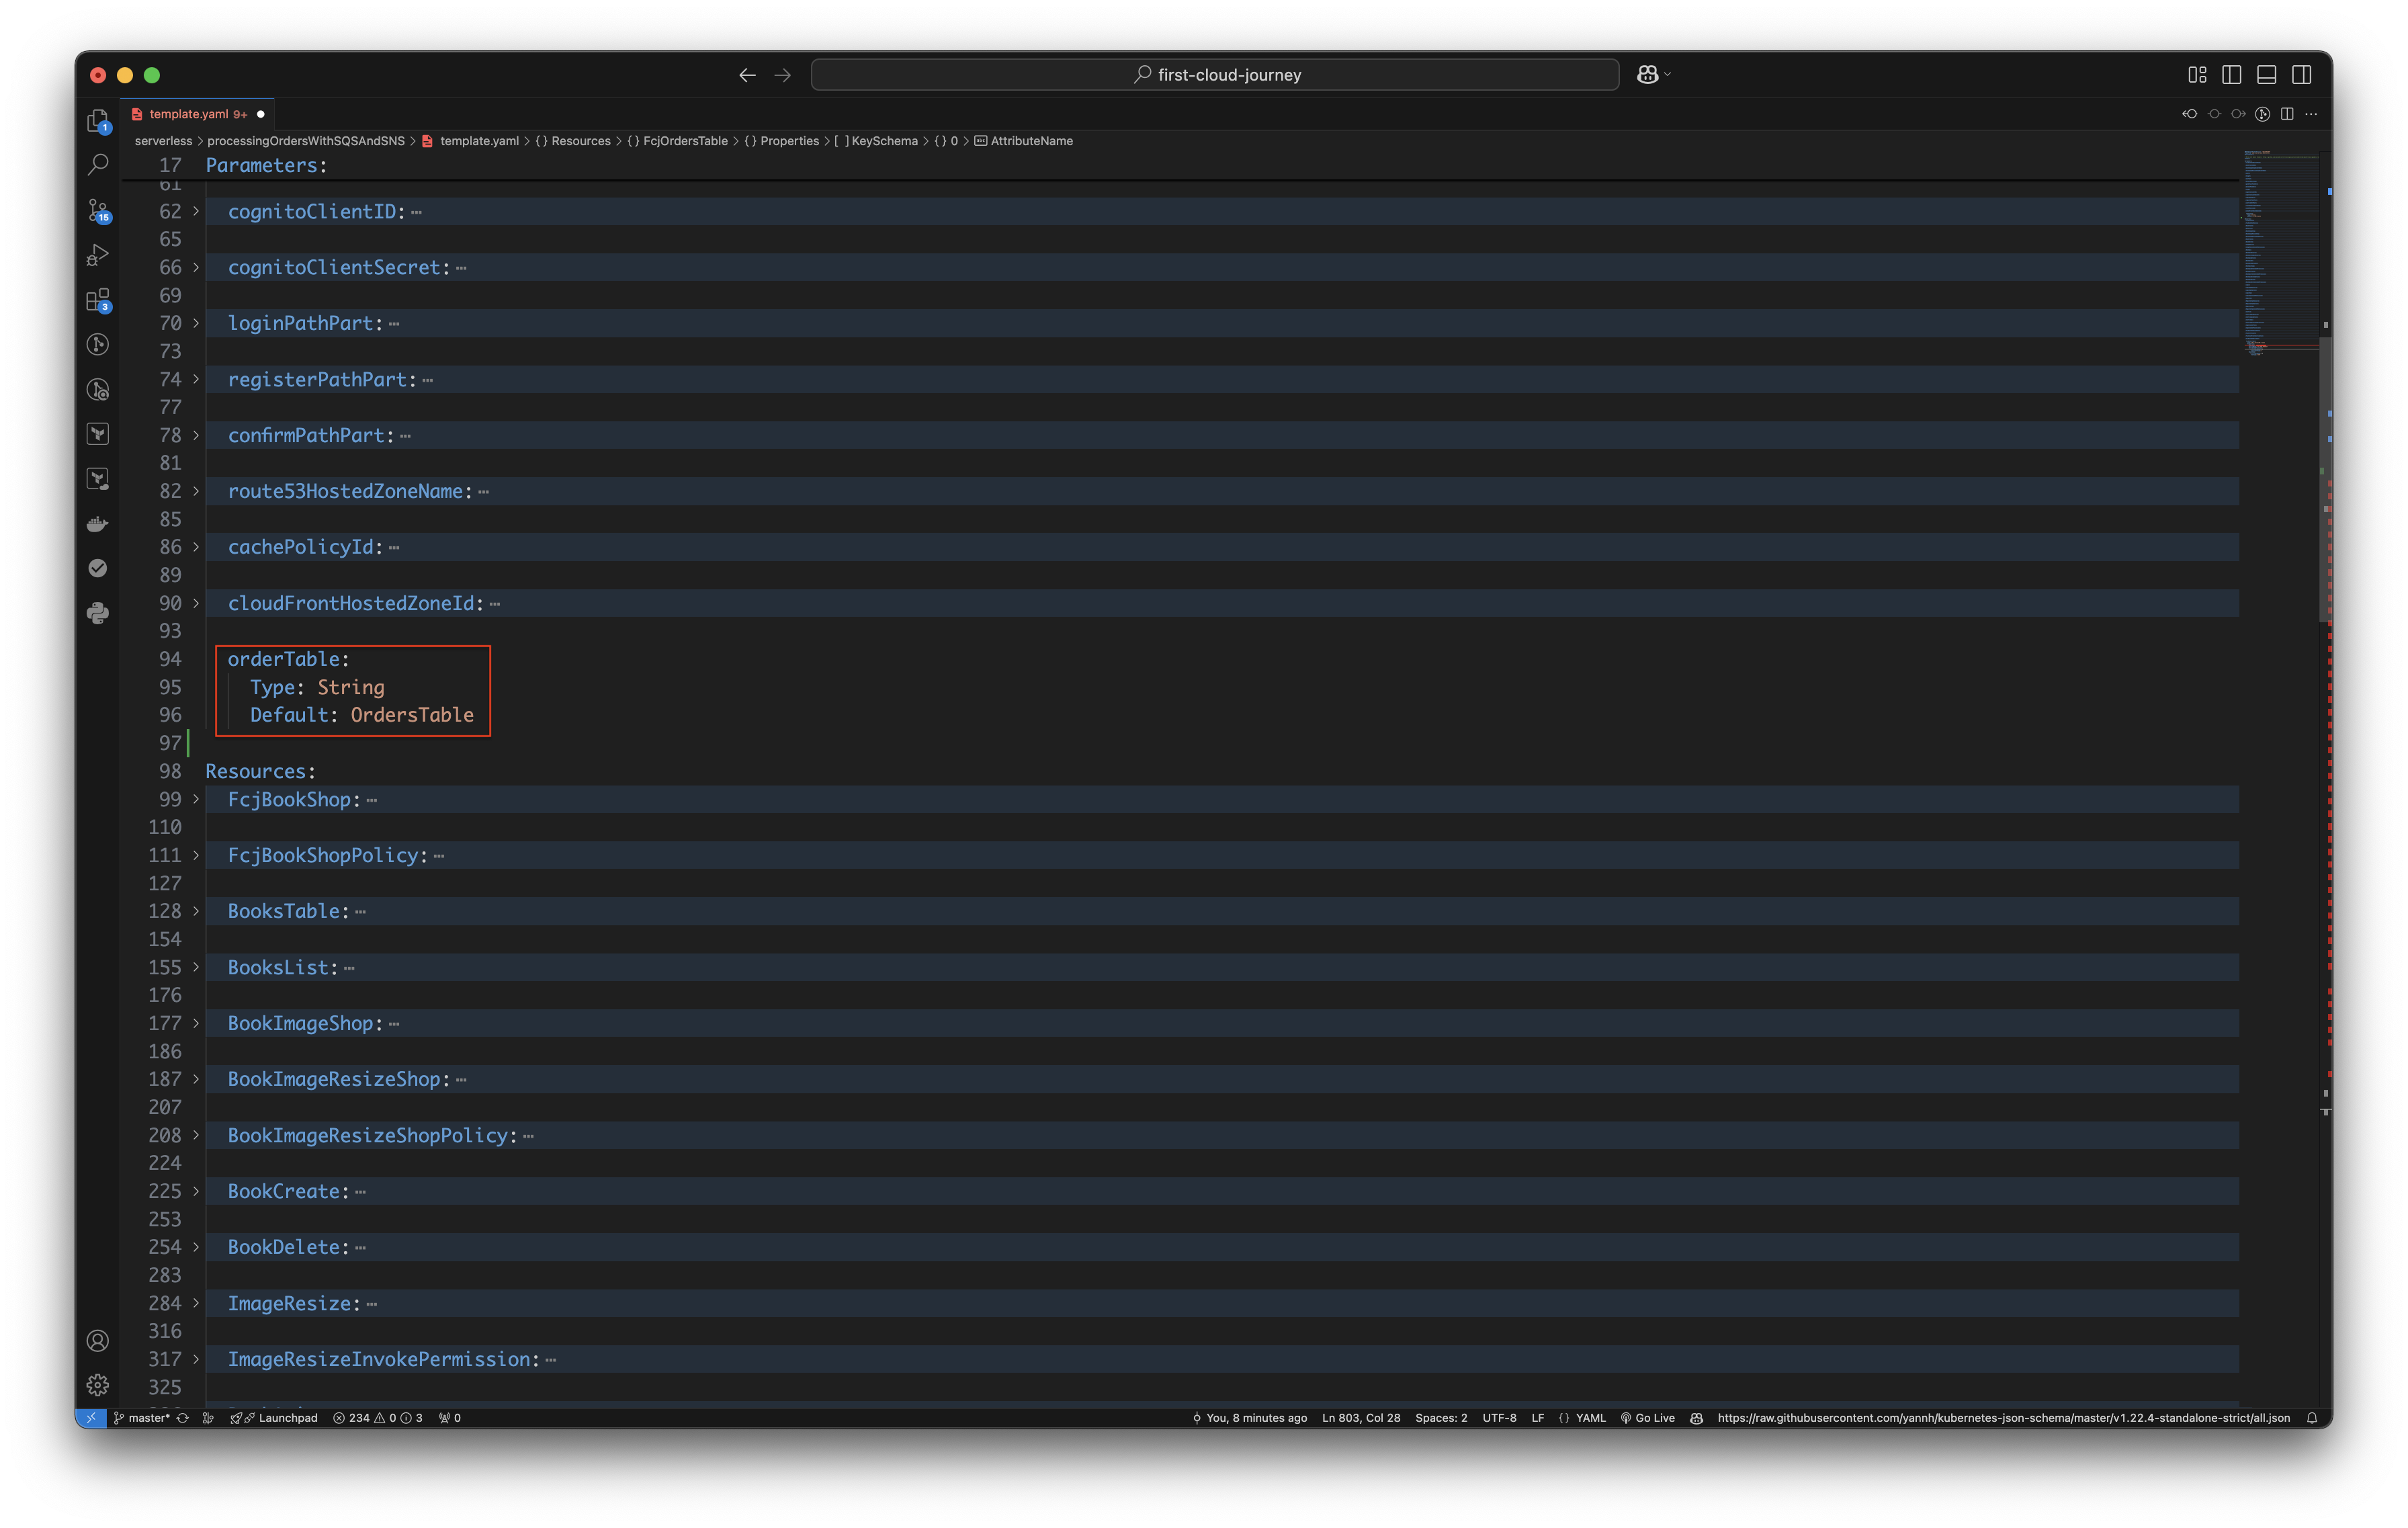Click the minimap code overview
Screen dimensions: 2408x1528
[x=2280, y=252]
